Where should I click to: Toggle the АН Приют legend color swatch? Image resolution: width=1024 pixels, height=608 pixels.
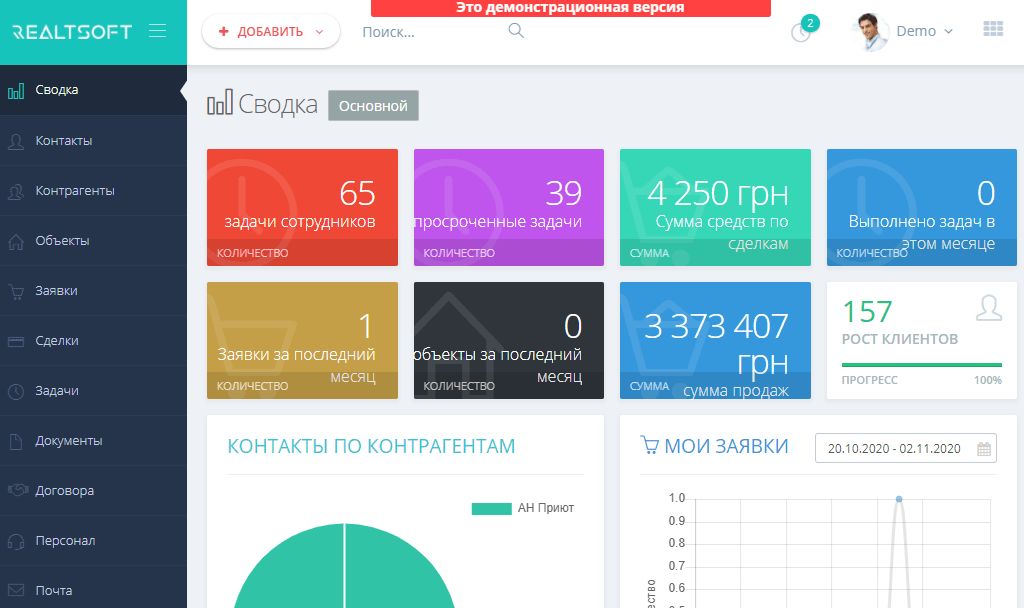(x=491, y=508)
